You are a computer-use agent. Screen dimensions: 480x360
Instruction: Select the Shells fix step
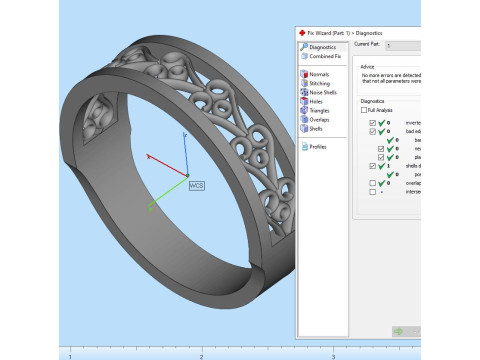[311, 128]
